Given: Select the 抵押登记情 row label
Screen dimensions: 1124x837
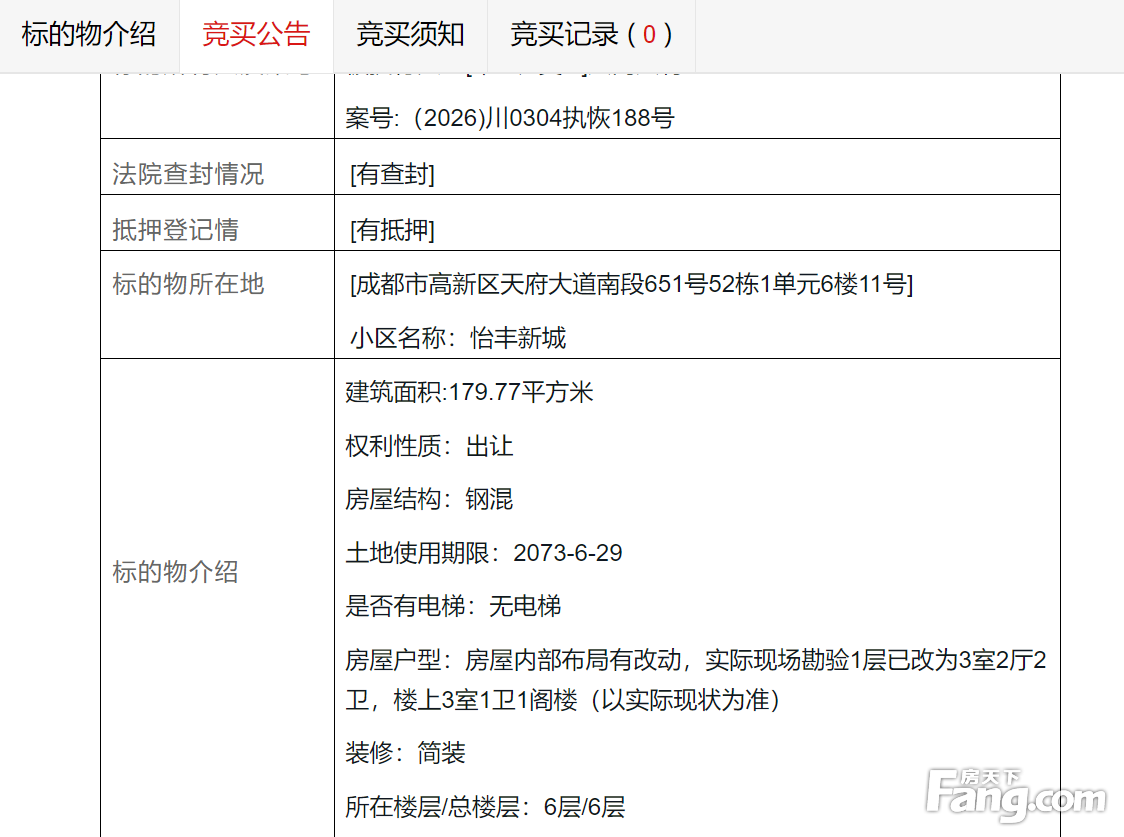Looking at the screenshot, I should point(175,230).
